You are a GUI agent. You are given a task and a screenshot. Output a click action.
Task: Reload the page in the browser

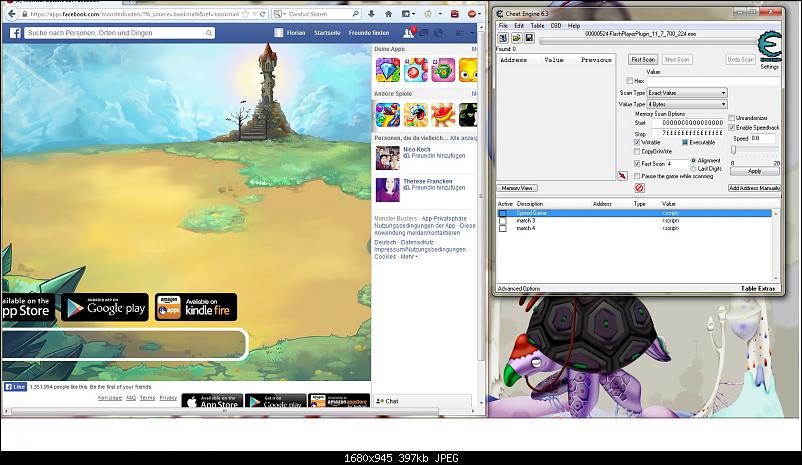tap(263, 14)
